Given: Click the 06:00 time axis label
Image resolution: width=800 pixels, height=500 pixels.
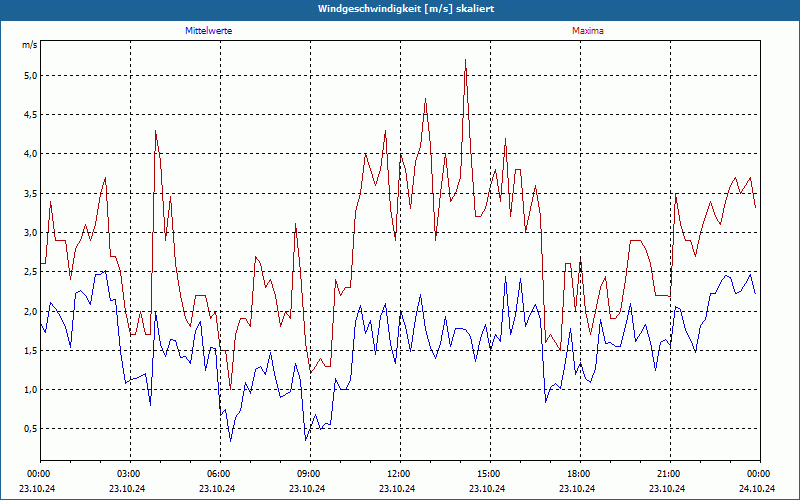Looking at the screenshot, I should (x=218, y=474).
